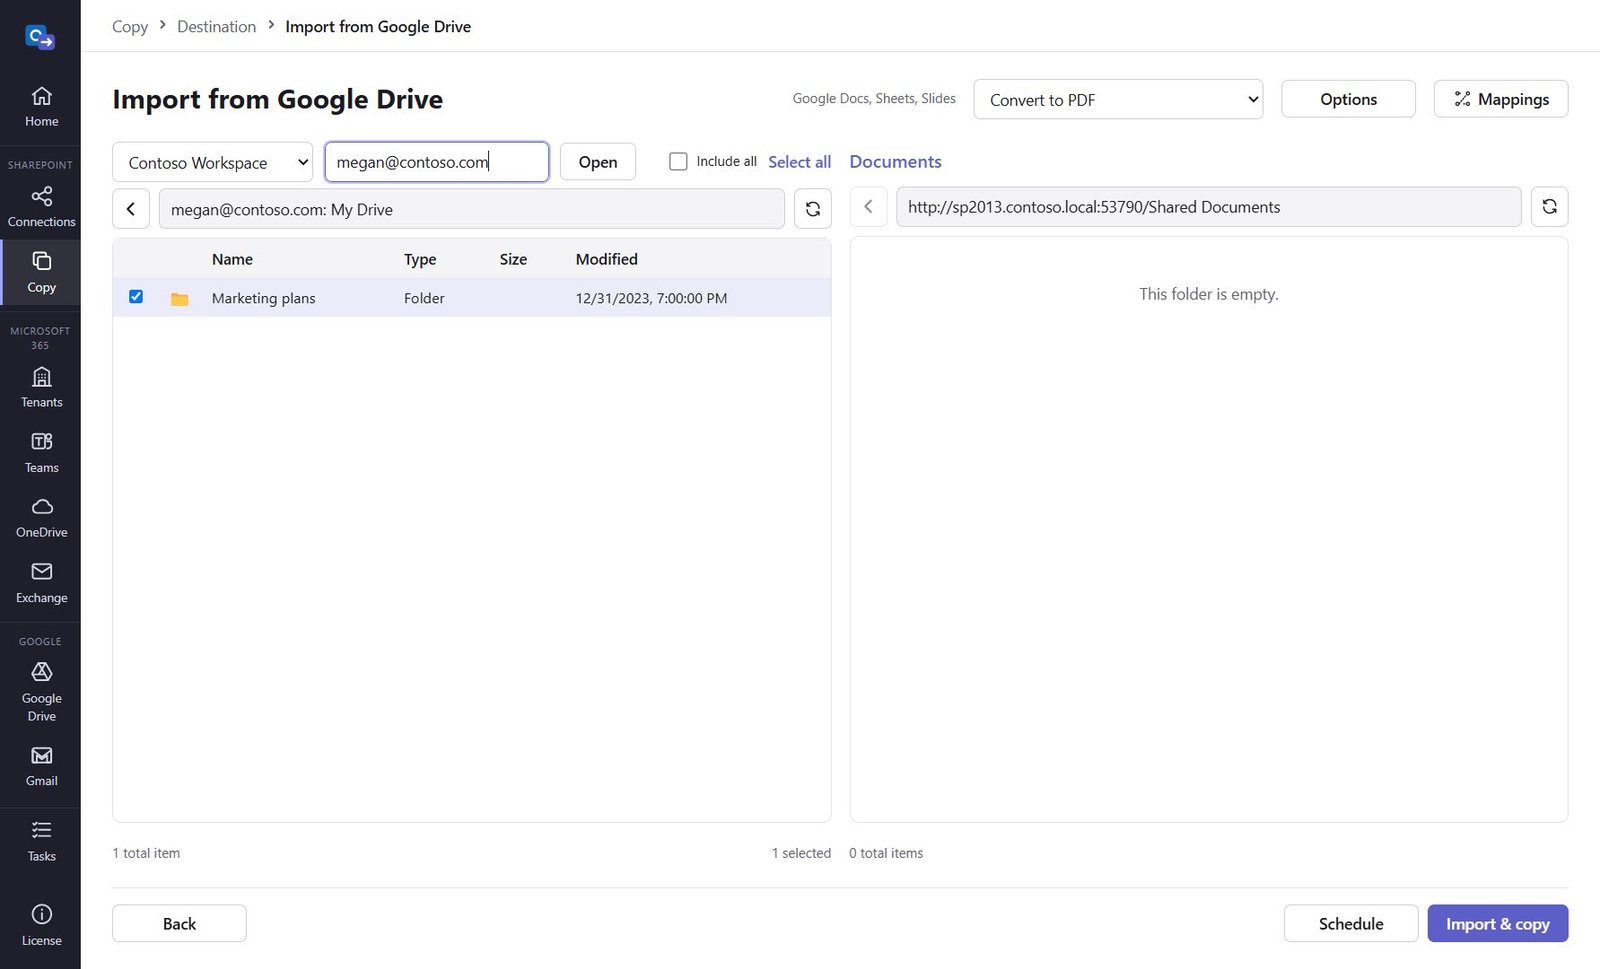Click the Shared Documents destination URL field
Image resolution: width=1600 pixels, height=969 pixels.
pyautogui.click(x=1209, y=207)
